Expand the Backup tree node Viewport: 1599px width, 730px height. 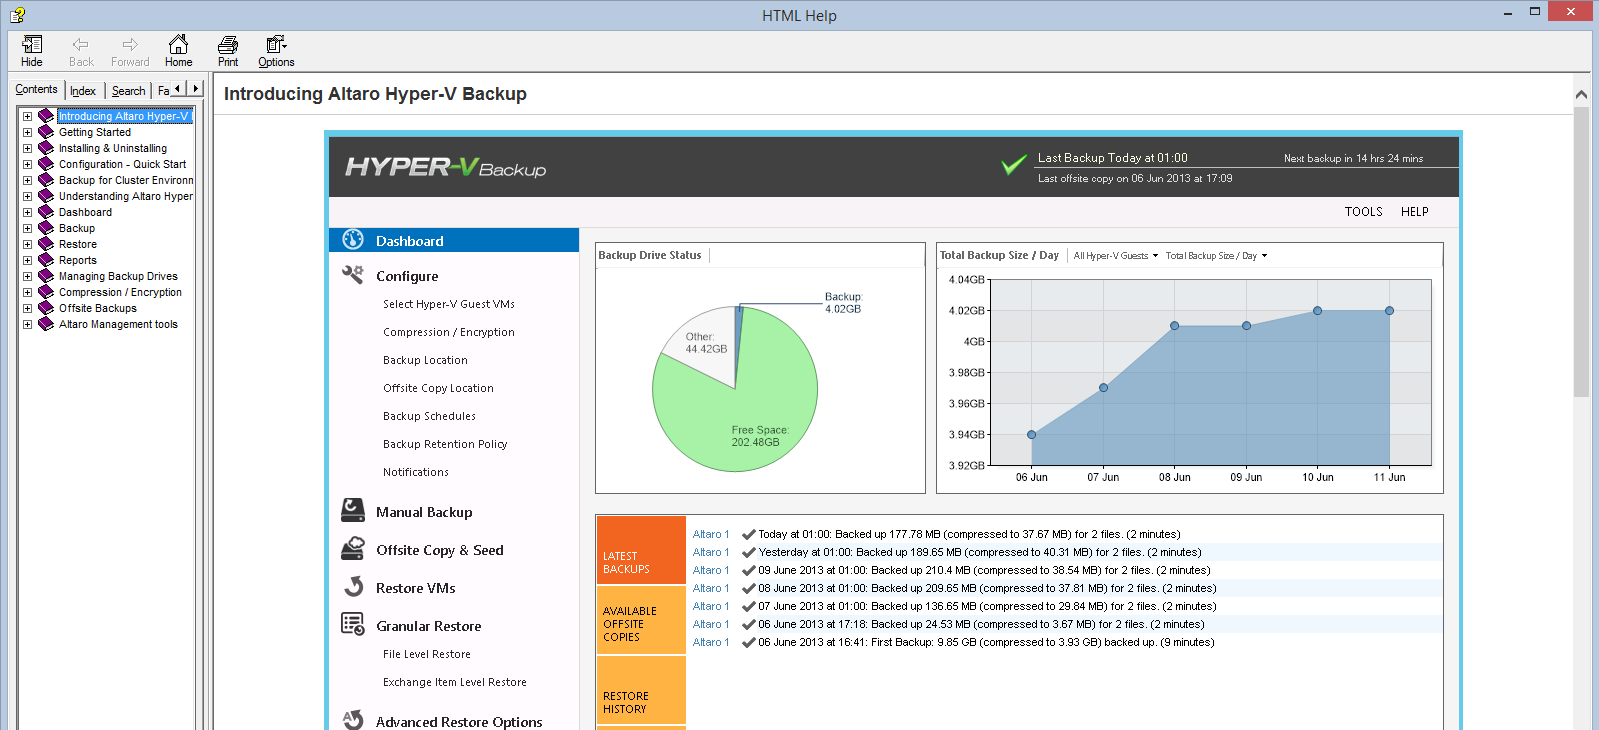28,228
